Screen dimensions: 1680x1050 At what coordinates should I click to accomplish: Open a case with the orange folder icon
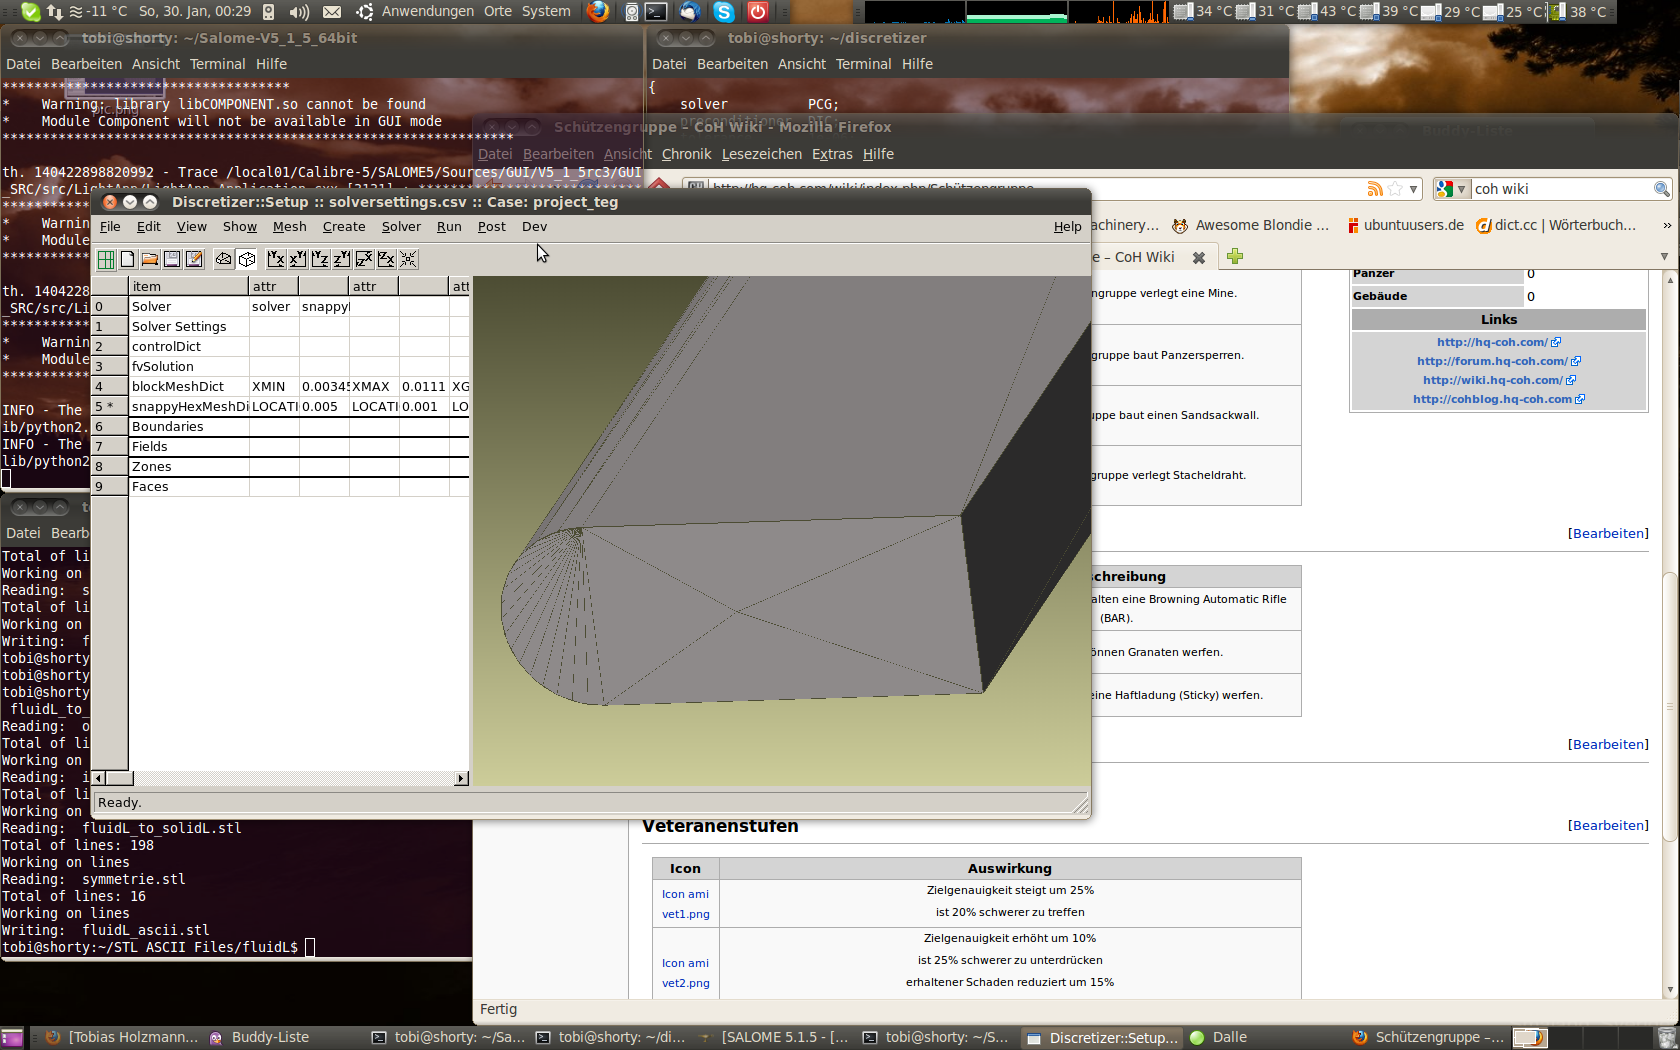pyautogui.click(x=150, y=259)
